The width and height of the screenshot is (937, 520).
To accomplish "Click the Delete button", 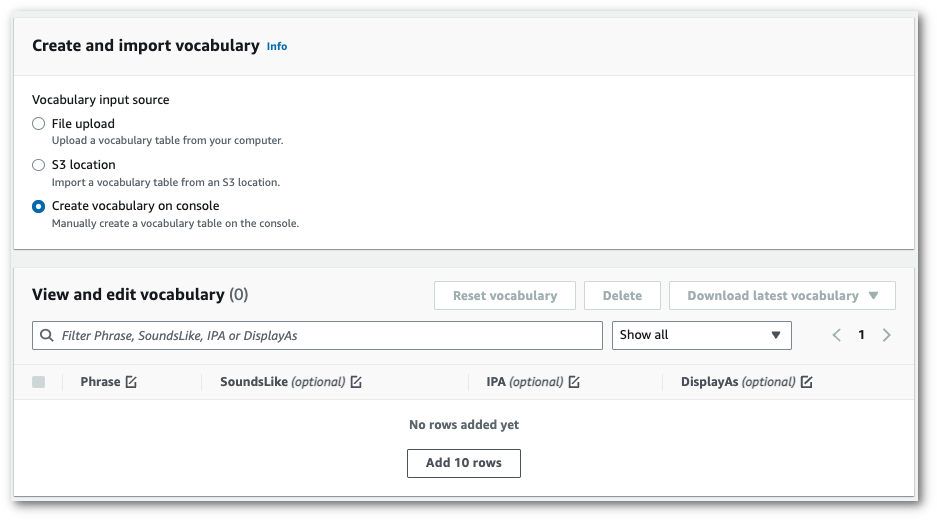I will 622,296.
